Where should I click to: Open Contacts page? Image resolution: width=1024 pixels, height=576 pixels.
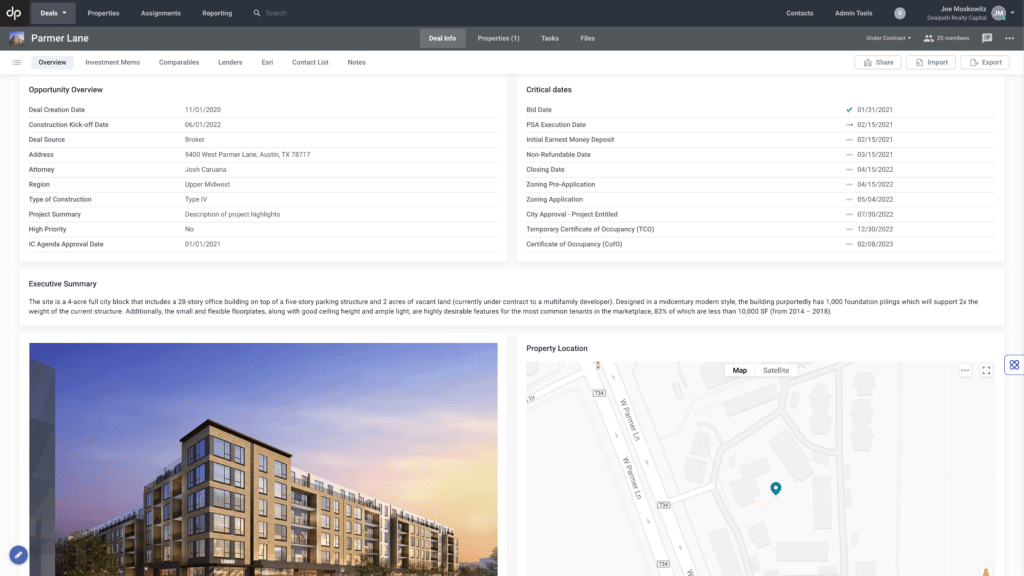799,13
